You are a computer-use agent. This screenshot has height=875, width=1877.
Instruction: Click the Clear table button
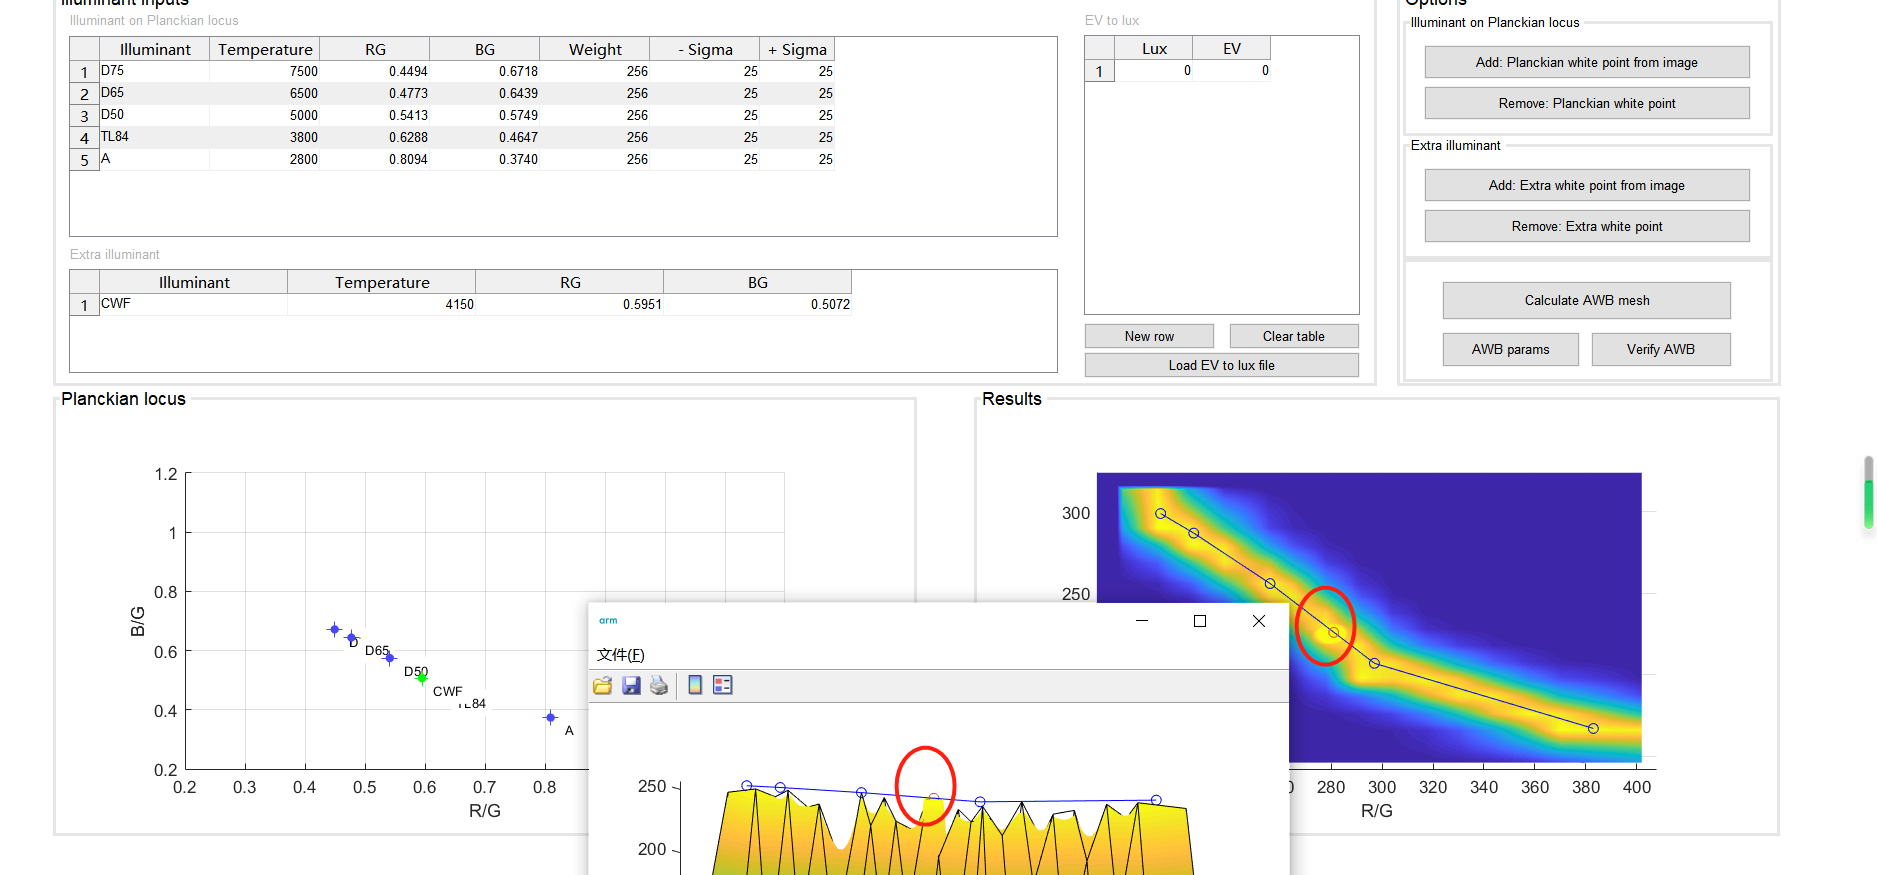point(1293,336)
